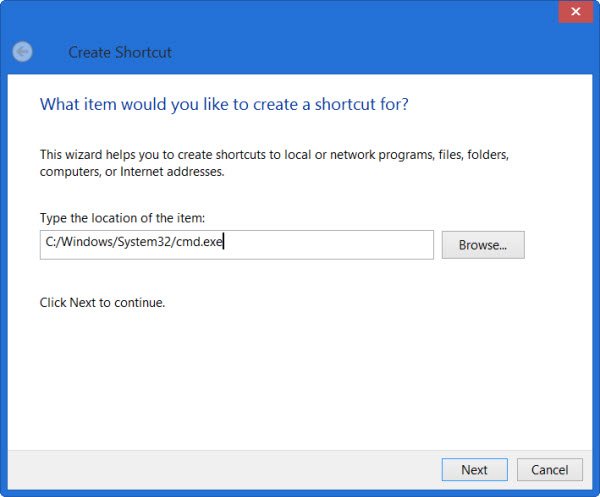This screenshot has width=600, height=497.
Task: Click the blank white area below the instructions
Action: click(298, 379)
